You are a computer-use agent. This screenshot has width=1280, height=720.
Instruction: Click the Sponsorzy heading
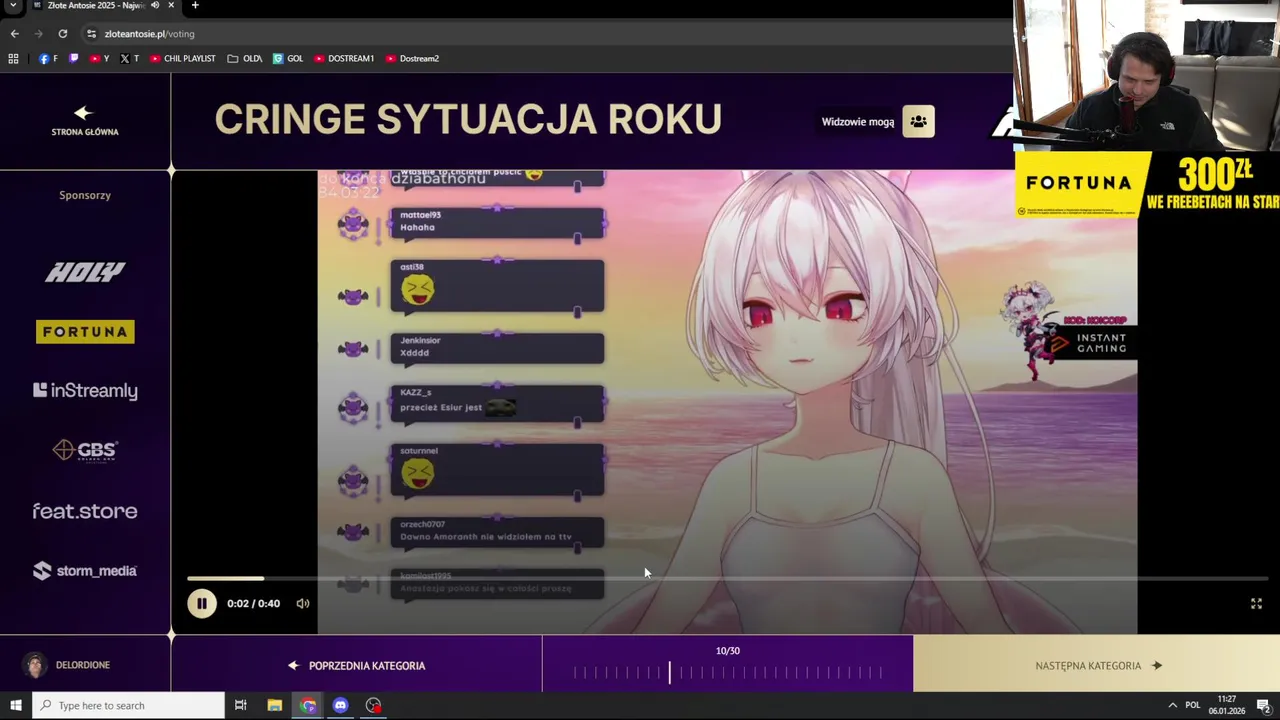pyautogui.click(x=85, y=195)
